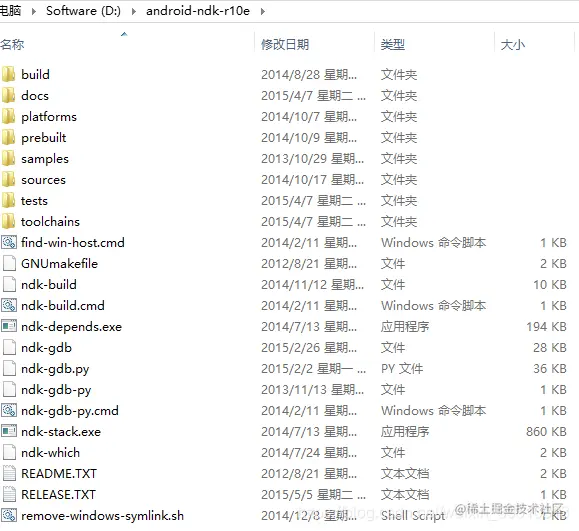Select the platforms folder icon
Viewport: 579px width, 531px height.
pos(8,116)
